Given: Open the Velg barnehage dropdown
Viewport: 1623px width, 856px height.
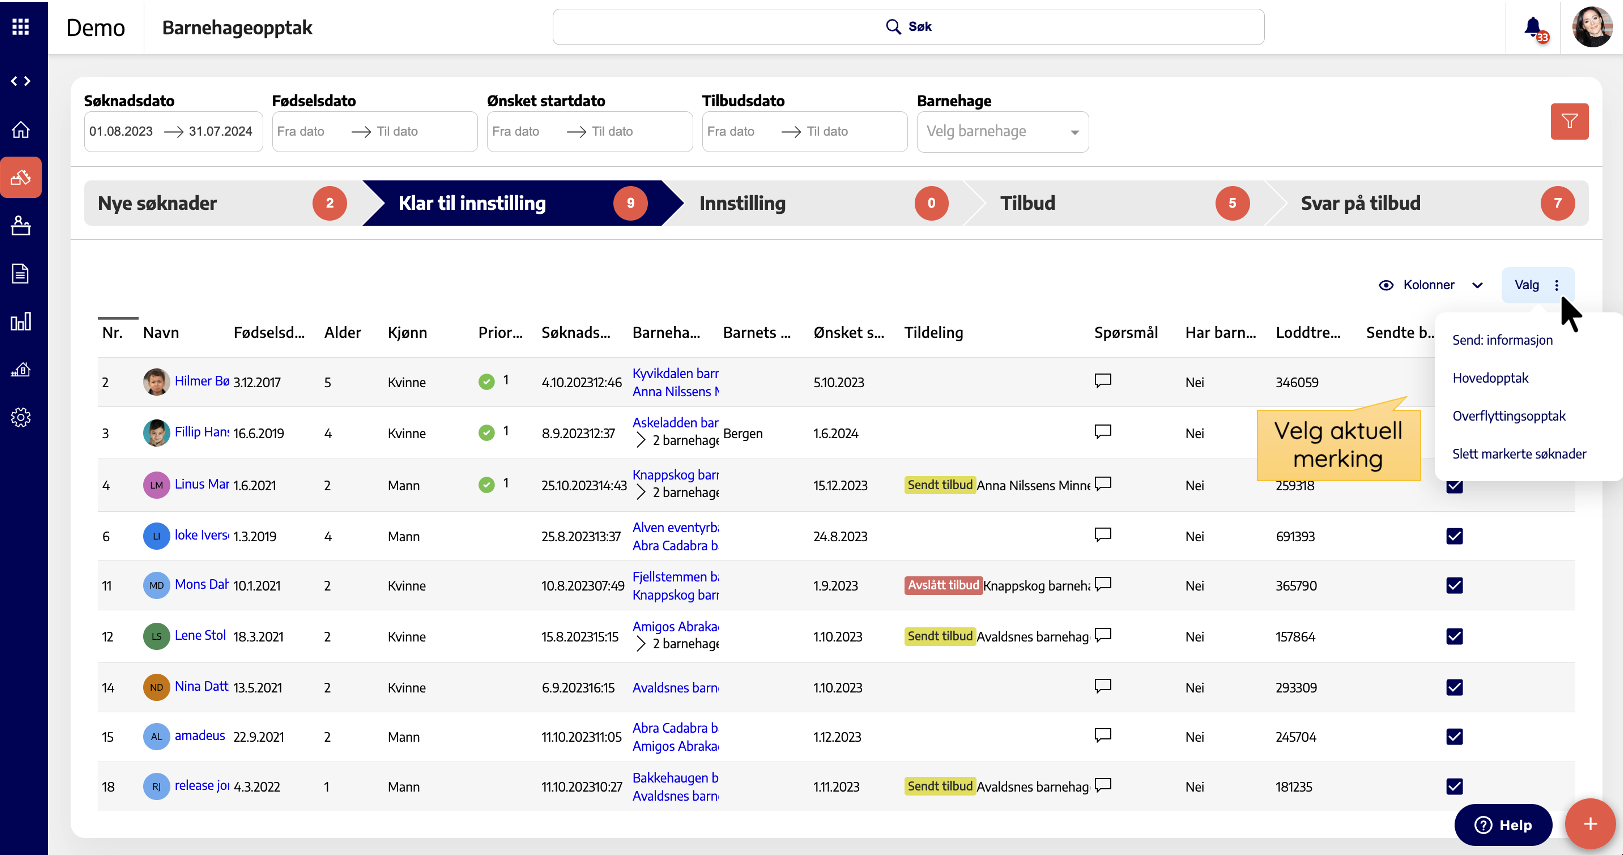Looking at the screenshot, I should click(1003, 131).
